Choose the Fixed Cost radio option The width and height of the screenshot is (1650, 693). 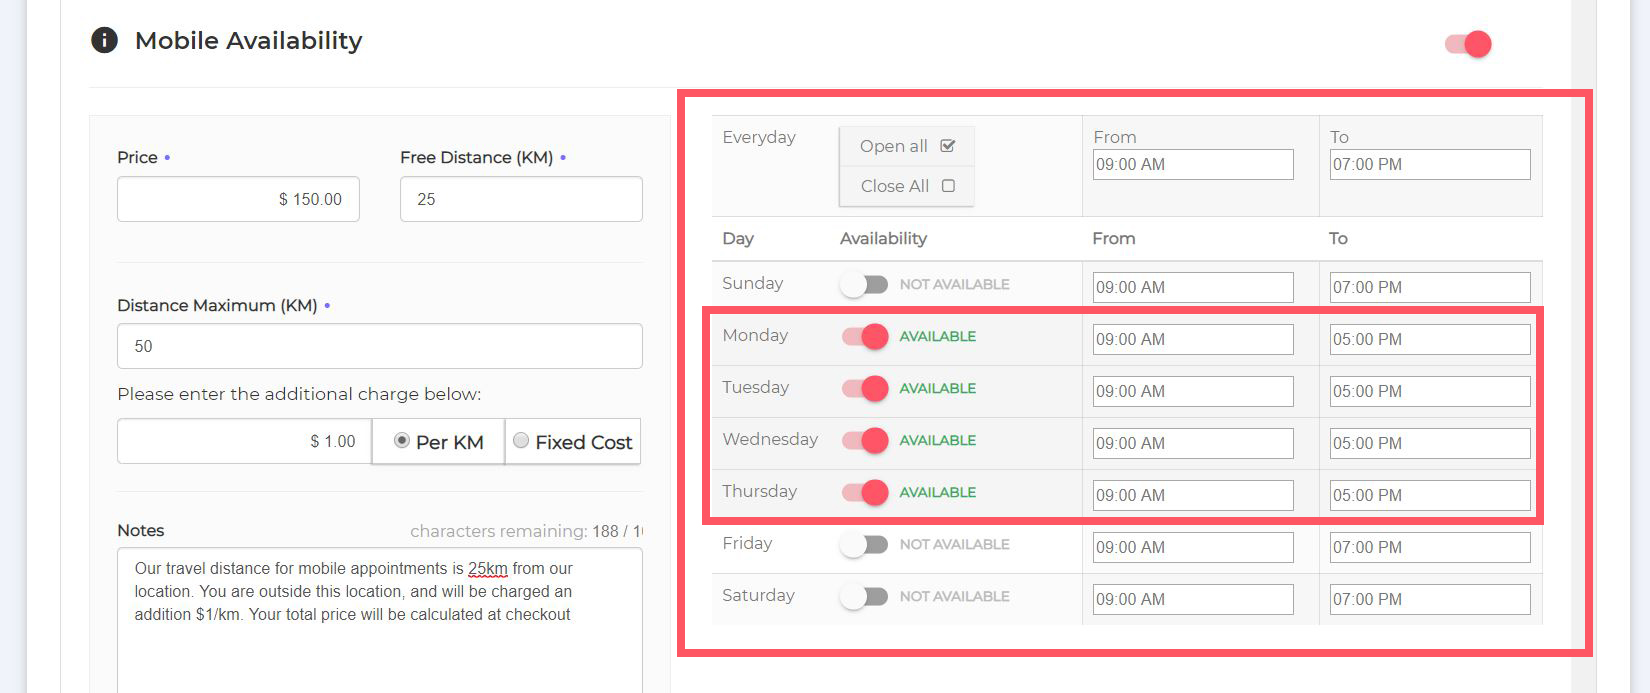521,441
